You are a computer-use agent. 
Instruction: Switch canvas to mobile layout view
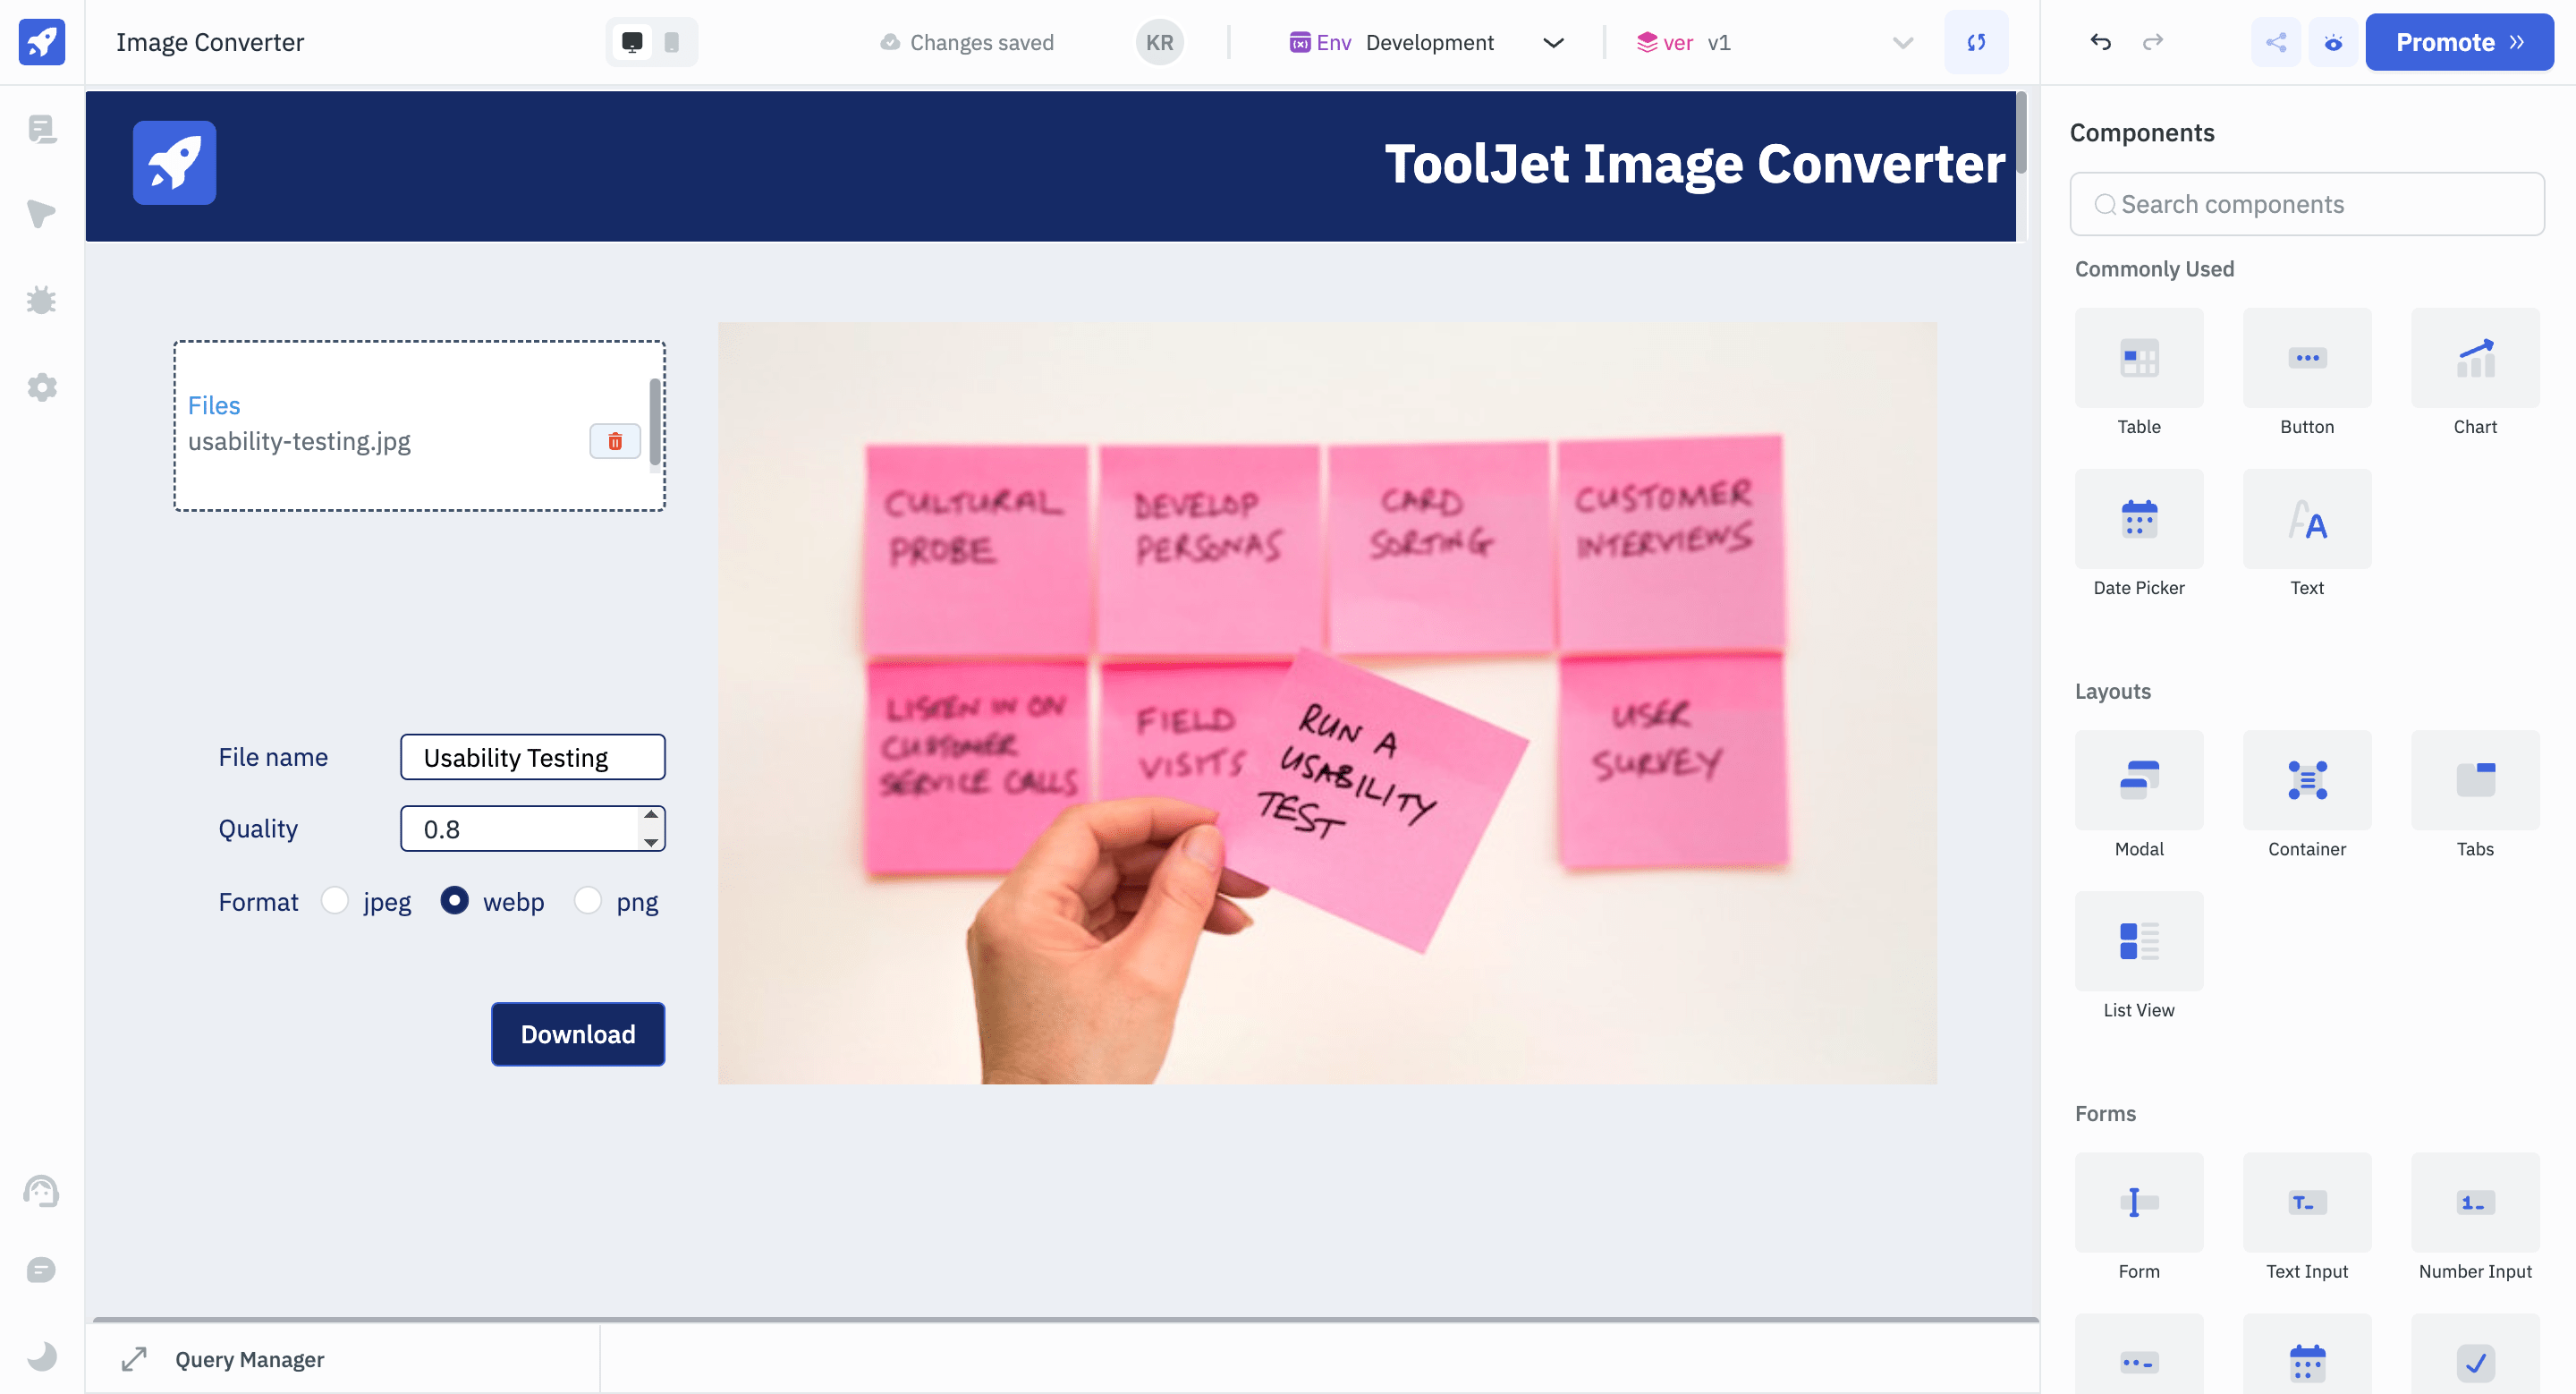pyautogui.click(x=671, y=42)
